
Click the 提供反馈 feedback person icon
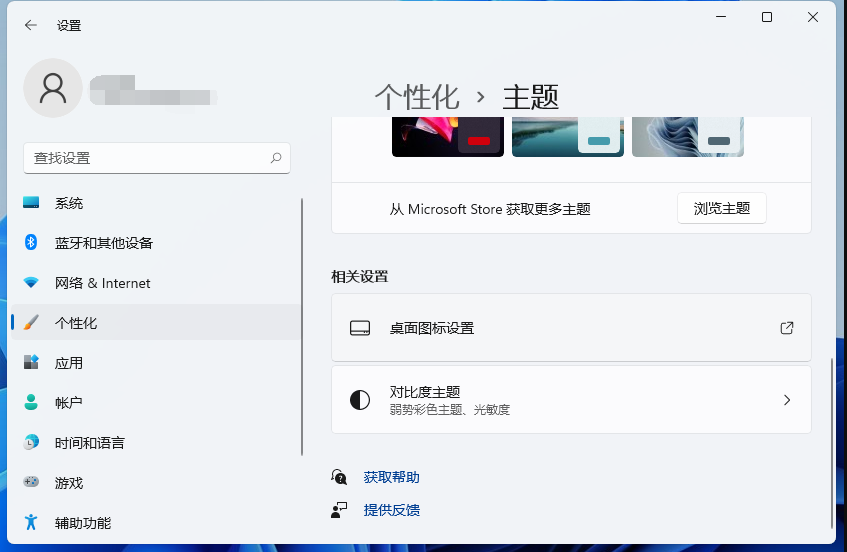[x=339, y=510]
